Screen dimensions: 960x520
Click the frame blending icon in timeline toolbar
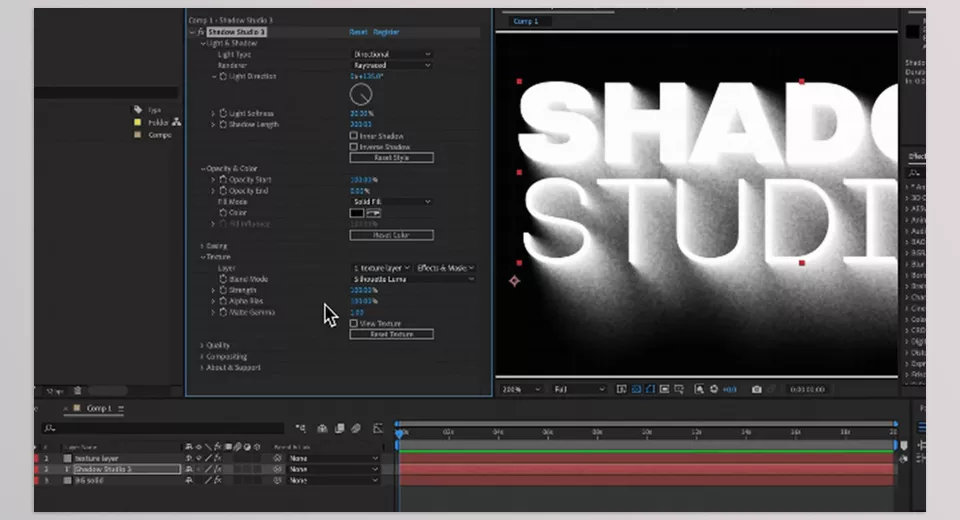(x=340, y=428)
